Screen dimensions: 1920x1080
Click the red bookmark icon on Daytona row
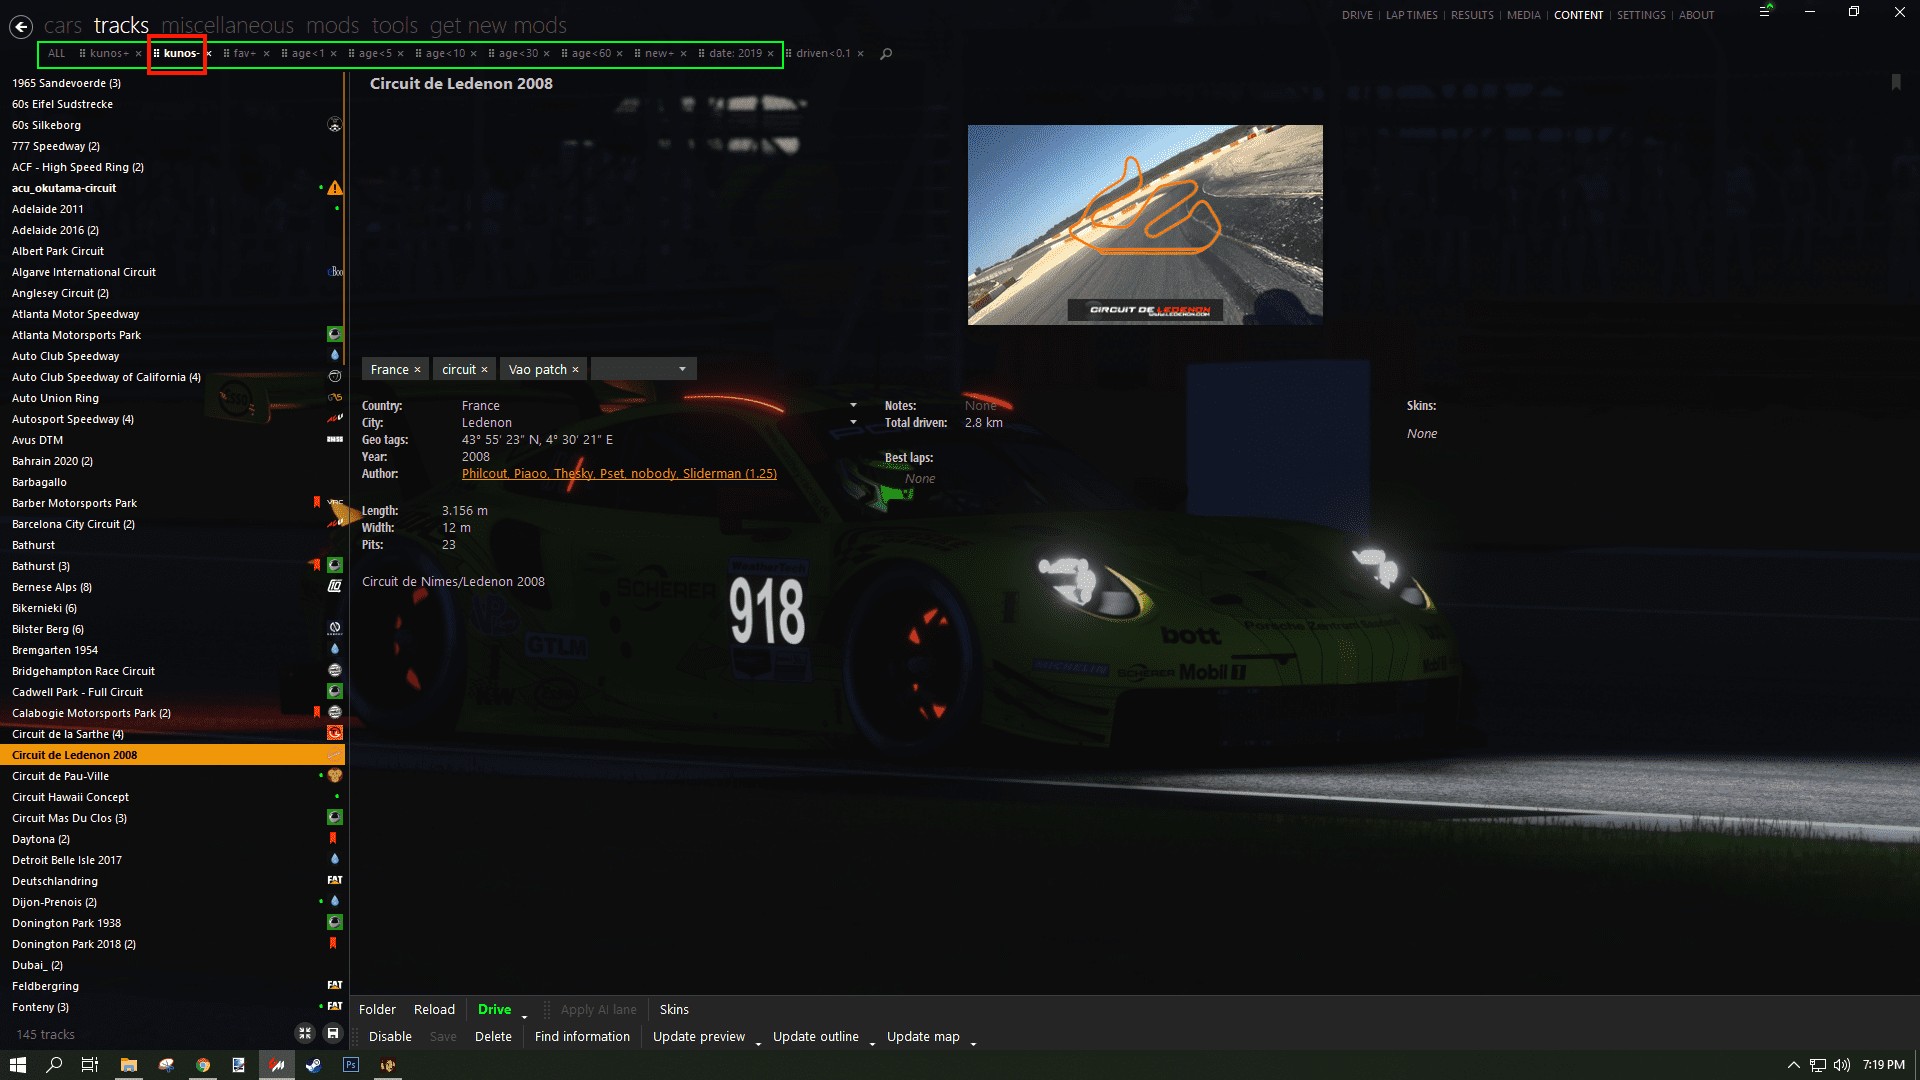[x=333, y=839]
